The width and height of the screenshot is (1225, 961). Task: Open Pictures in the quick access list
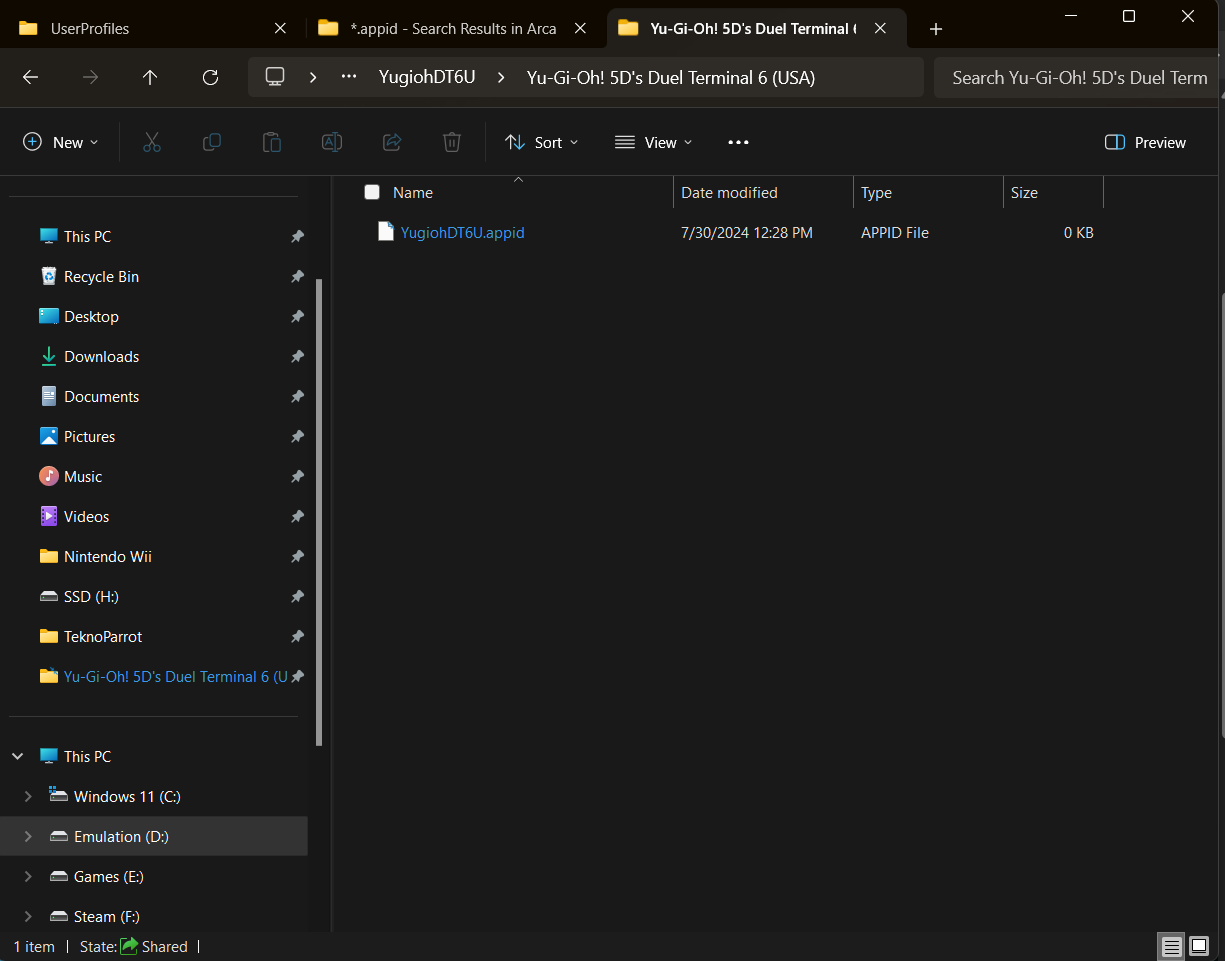pos(89,436)
